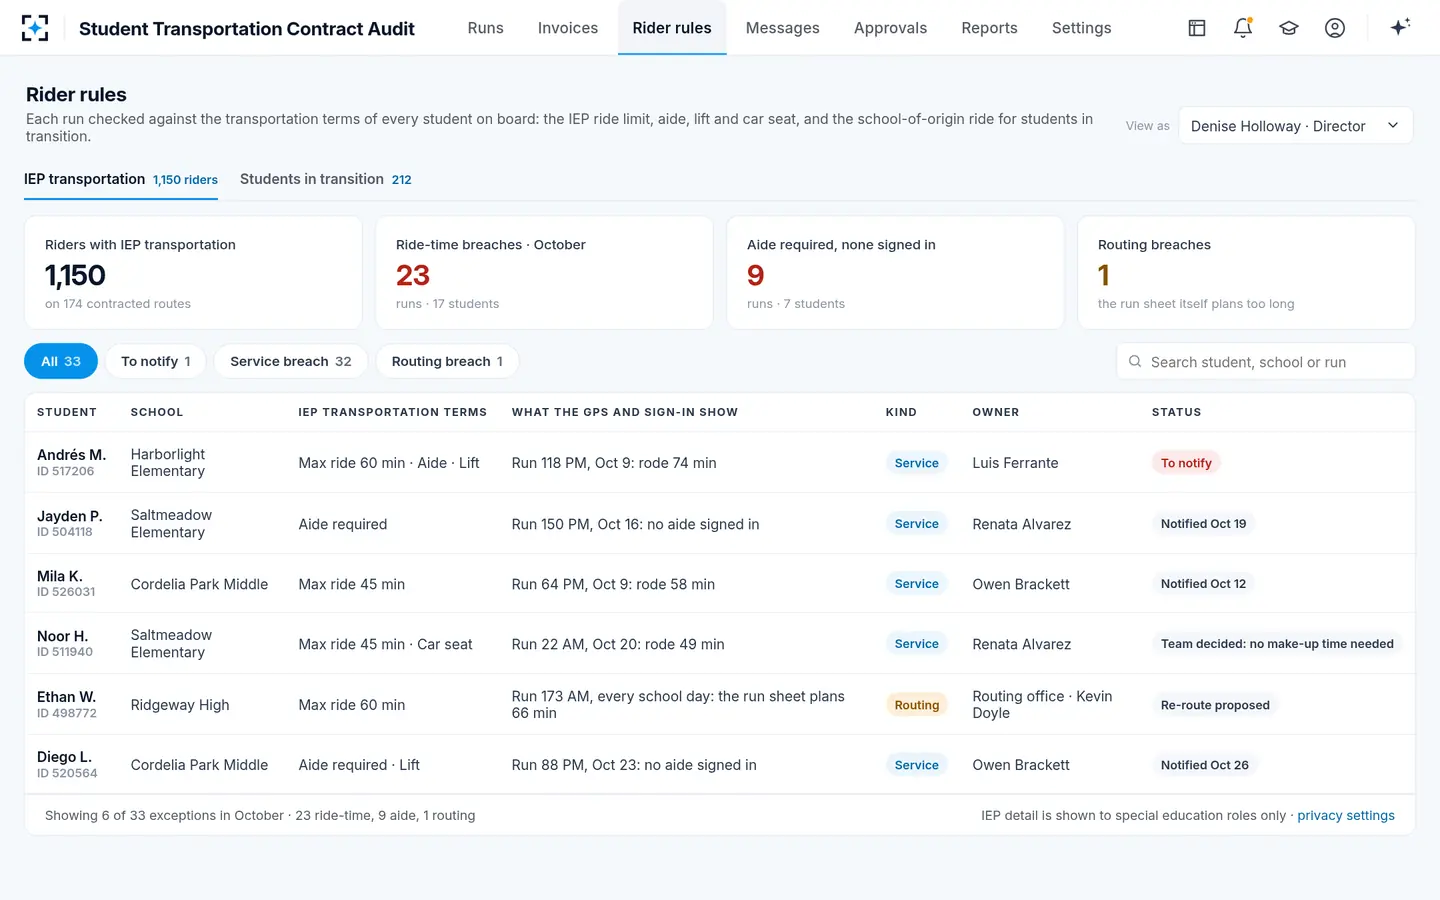Launch the AI sparkle assistant
The image size is (1440, 900).
(1400, 27)
